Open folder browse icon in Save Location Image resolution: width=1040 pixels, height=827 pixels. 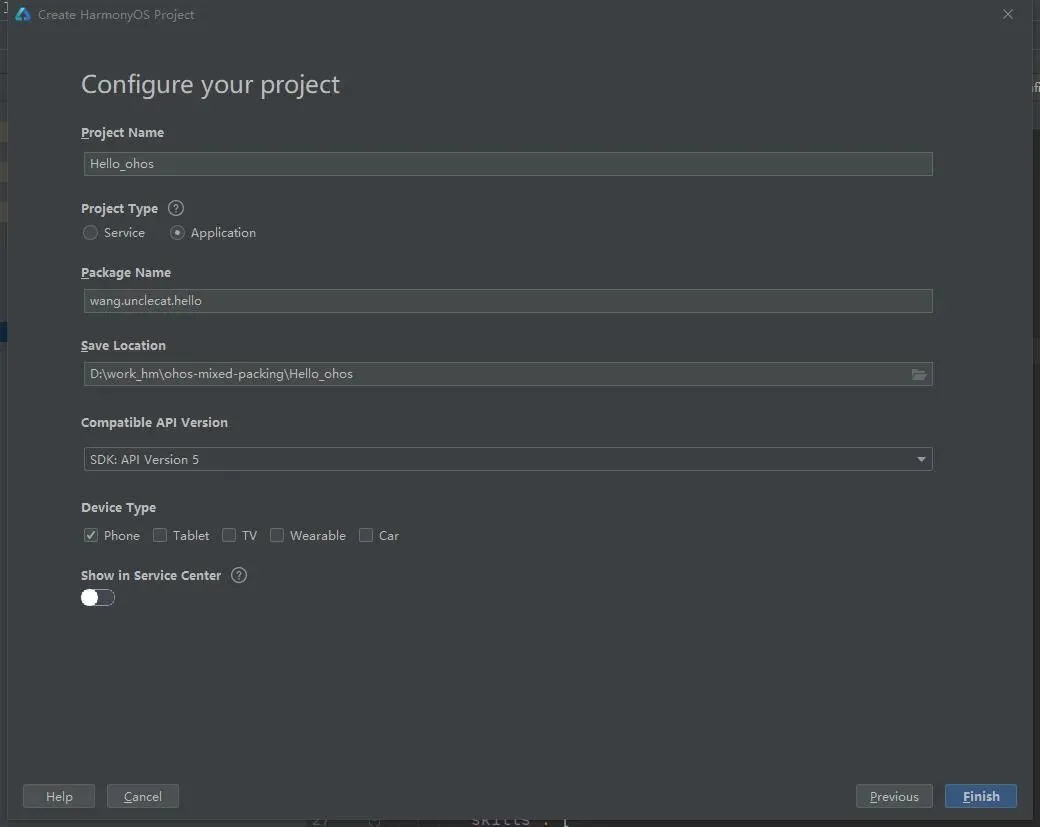click(919, 374)
